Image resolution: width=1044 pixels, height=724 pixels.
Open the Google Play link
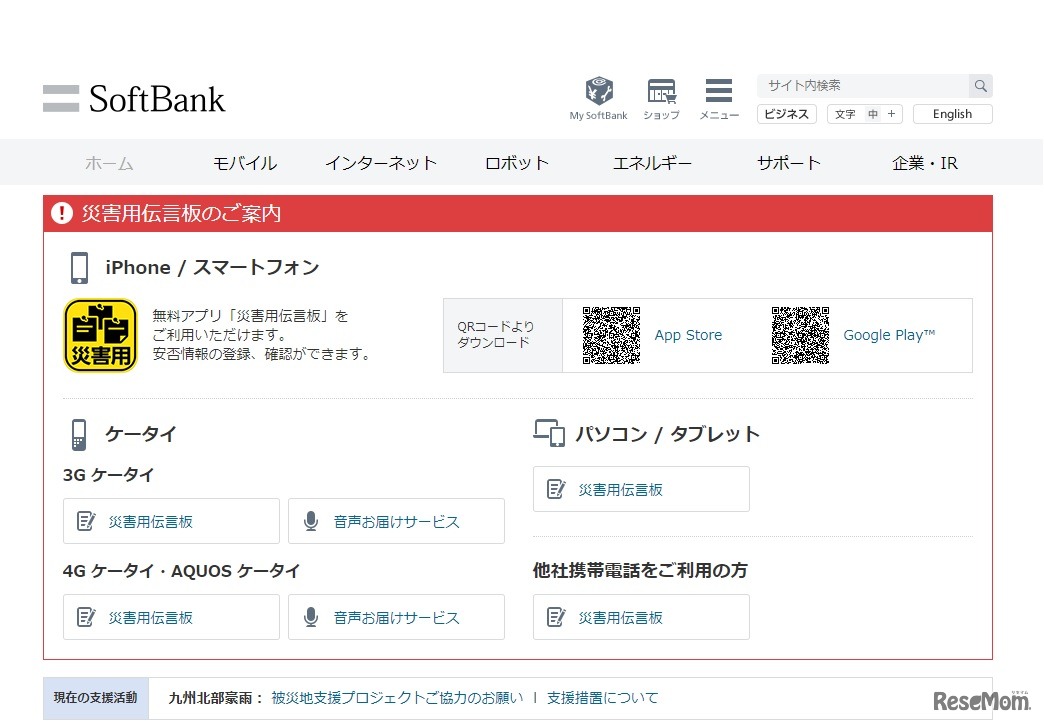click(889, 335)
